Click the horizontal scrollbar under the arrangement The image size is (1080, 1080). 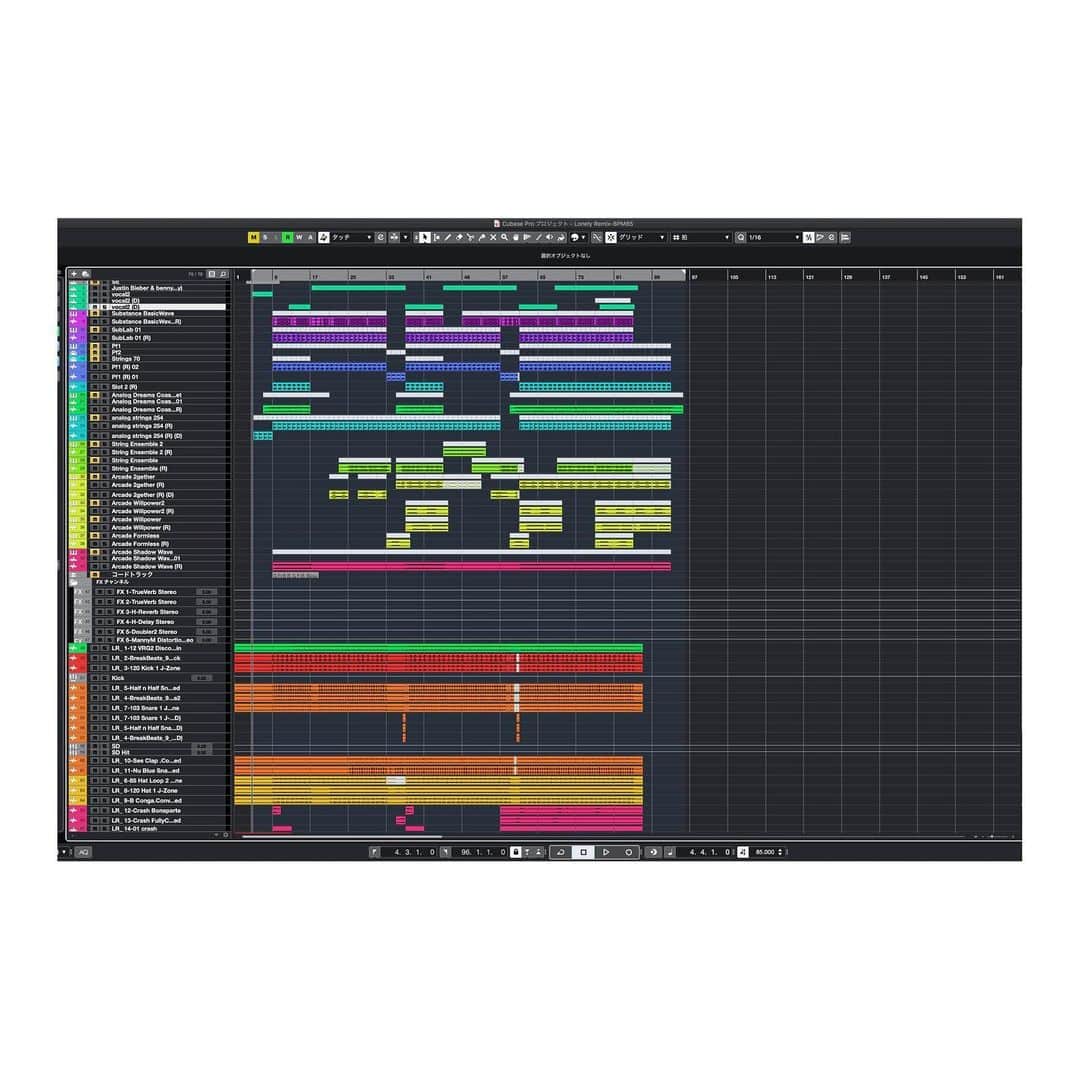click(x=343, y=836)
